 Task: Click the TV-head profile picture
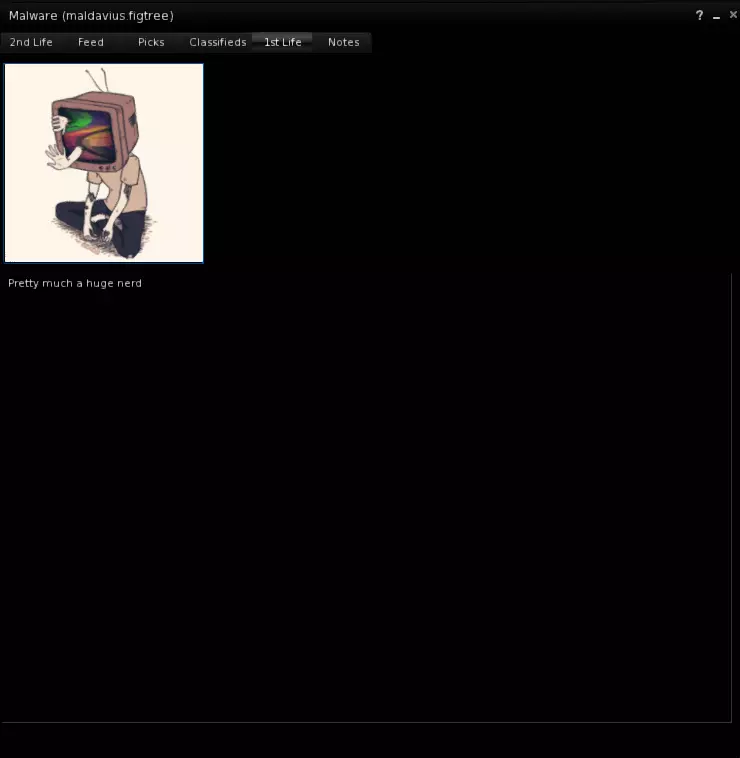tap(104, 163)
